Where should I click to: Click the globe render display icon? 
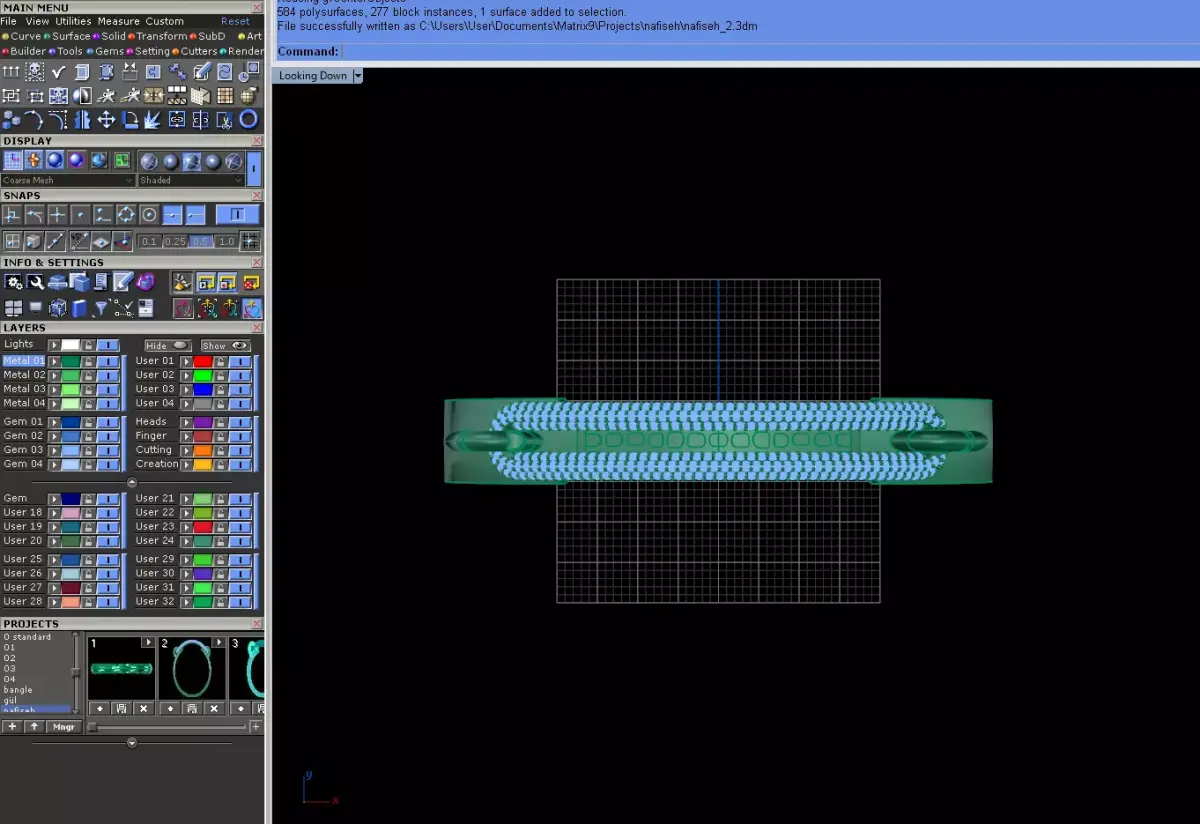99,160
